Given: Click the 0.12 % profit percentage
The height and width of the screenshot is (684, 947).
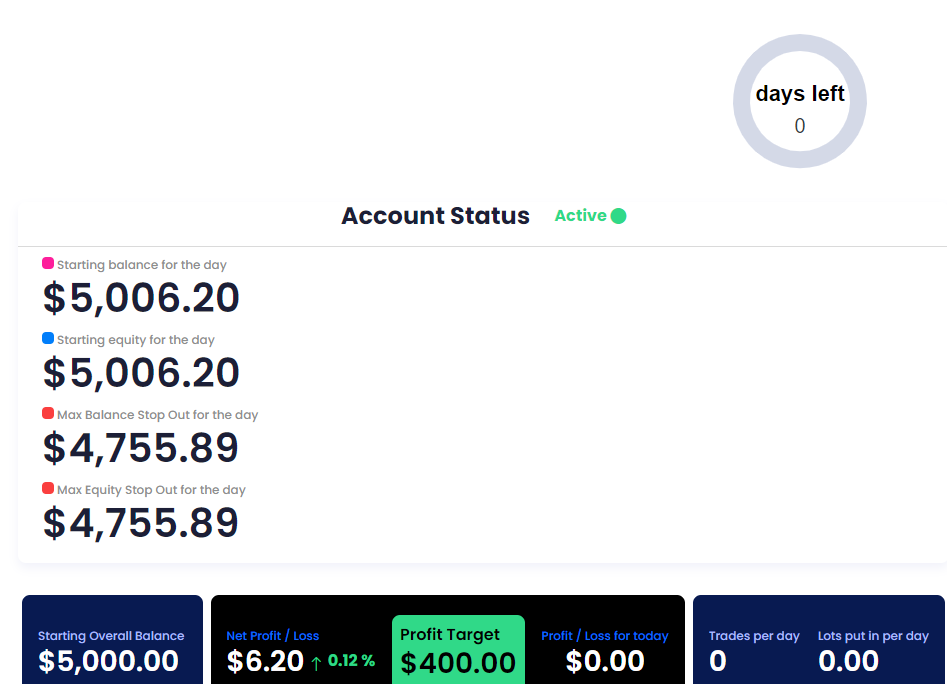Looking at the screenshot, I should click(351, 661).
